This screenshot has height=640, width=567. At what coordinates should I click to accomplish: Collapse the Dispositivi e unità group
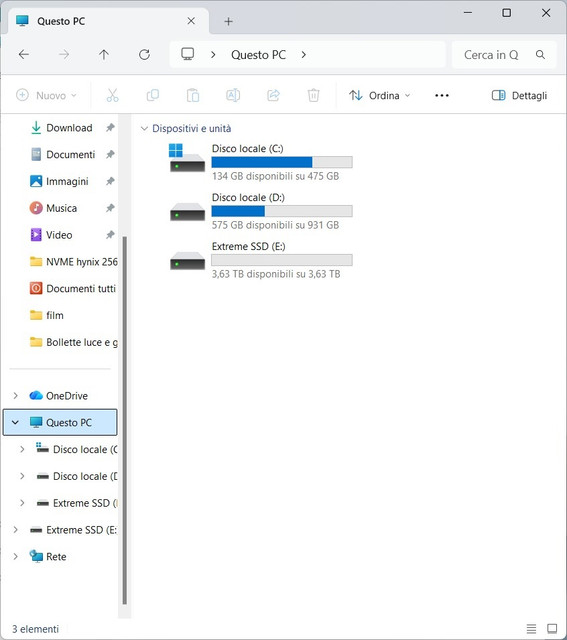click(x=144, y=129)
